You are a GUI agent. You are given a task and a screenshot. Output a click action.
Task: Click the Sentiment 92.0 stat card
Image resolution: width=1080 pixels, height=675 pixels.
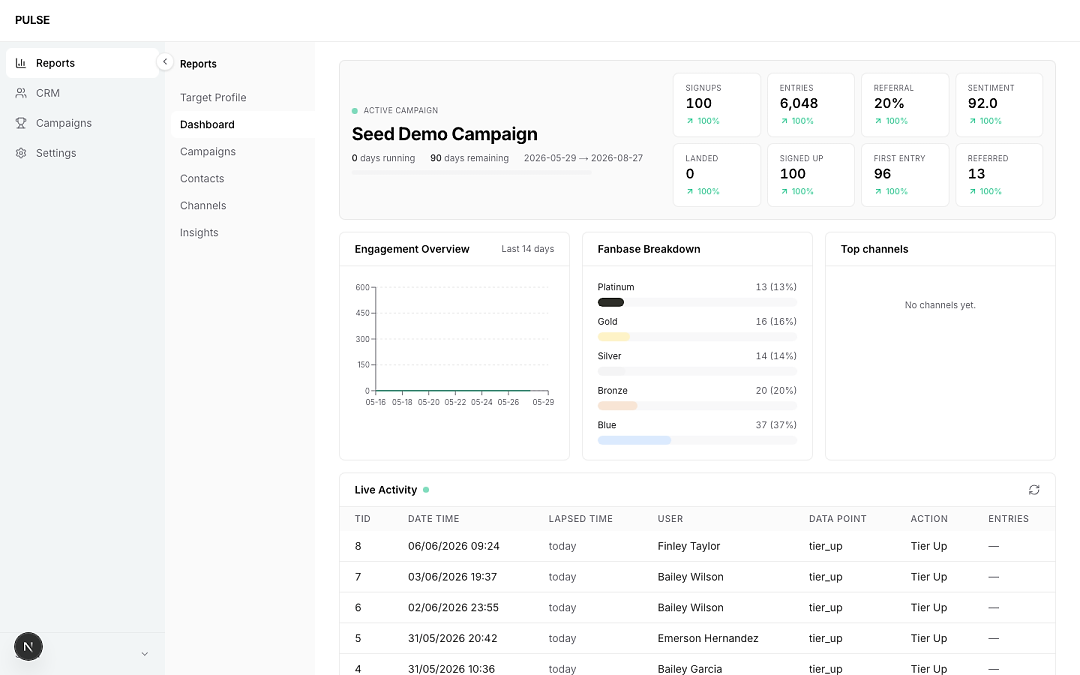pyautogui.click(x=999, y=105)
